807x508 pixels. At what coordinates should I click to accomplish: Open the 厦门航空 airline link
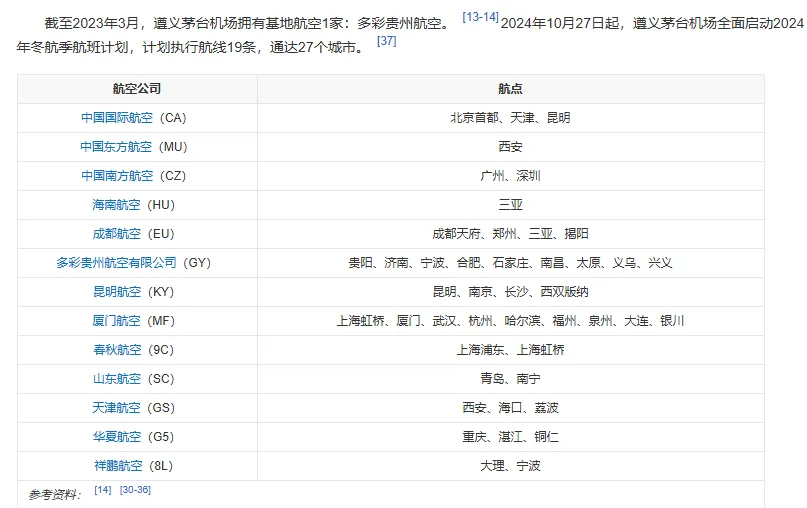[x=116, y=321]
